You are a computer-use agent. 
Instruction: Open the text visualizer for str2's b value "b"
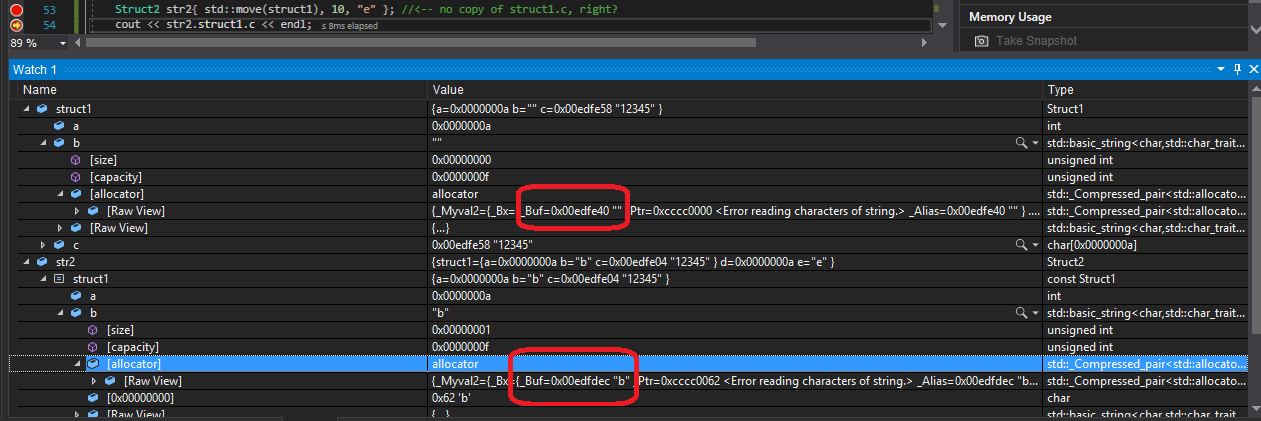click(x=1021, y=313)
